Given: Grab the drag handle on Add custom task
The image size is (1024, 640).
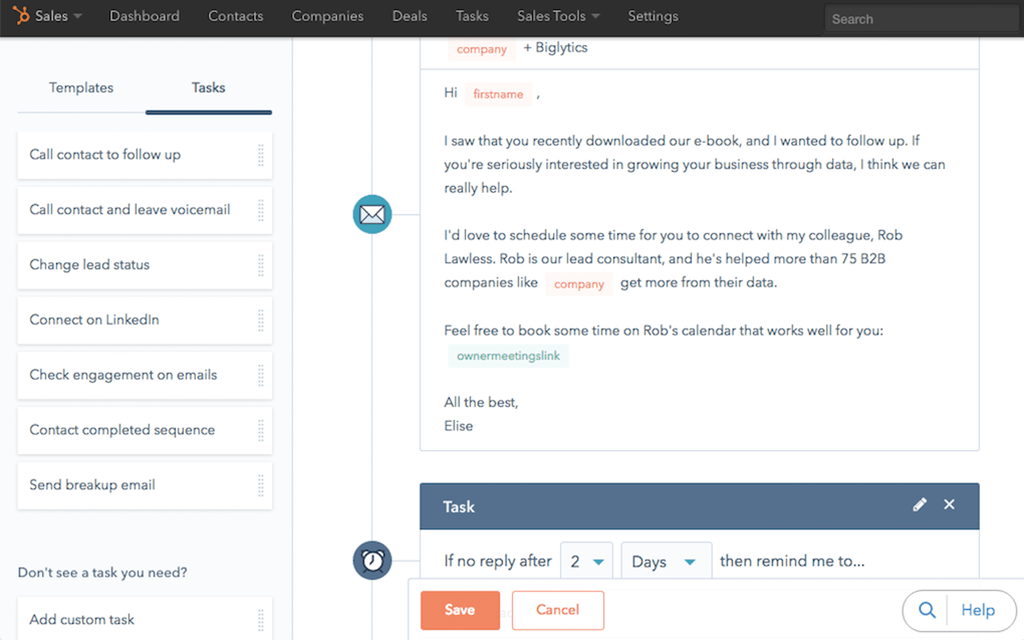Looking at the screenshot, I should click(261, 620).
